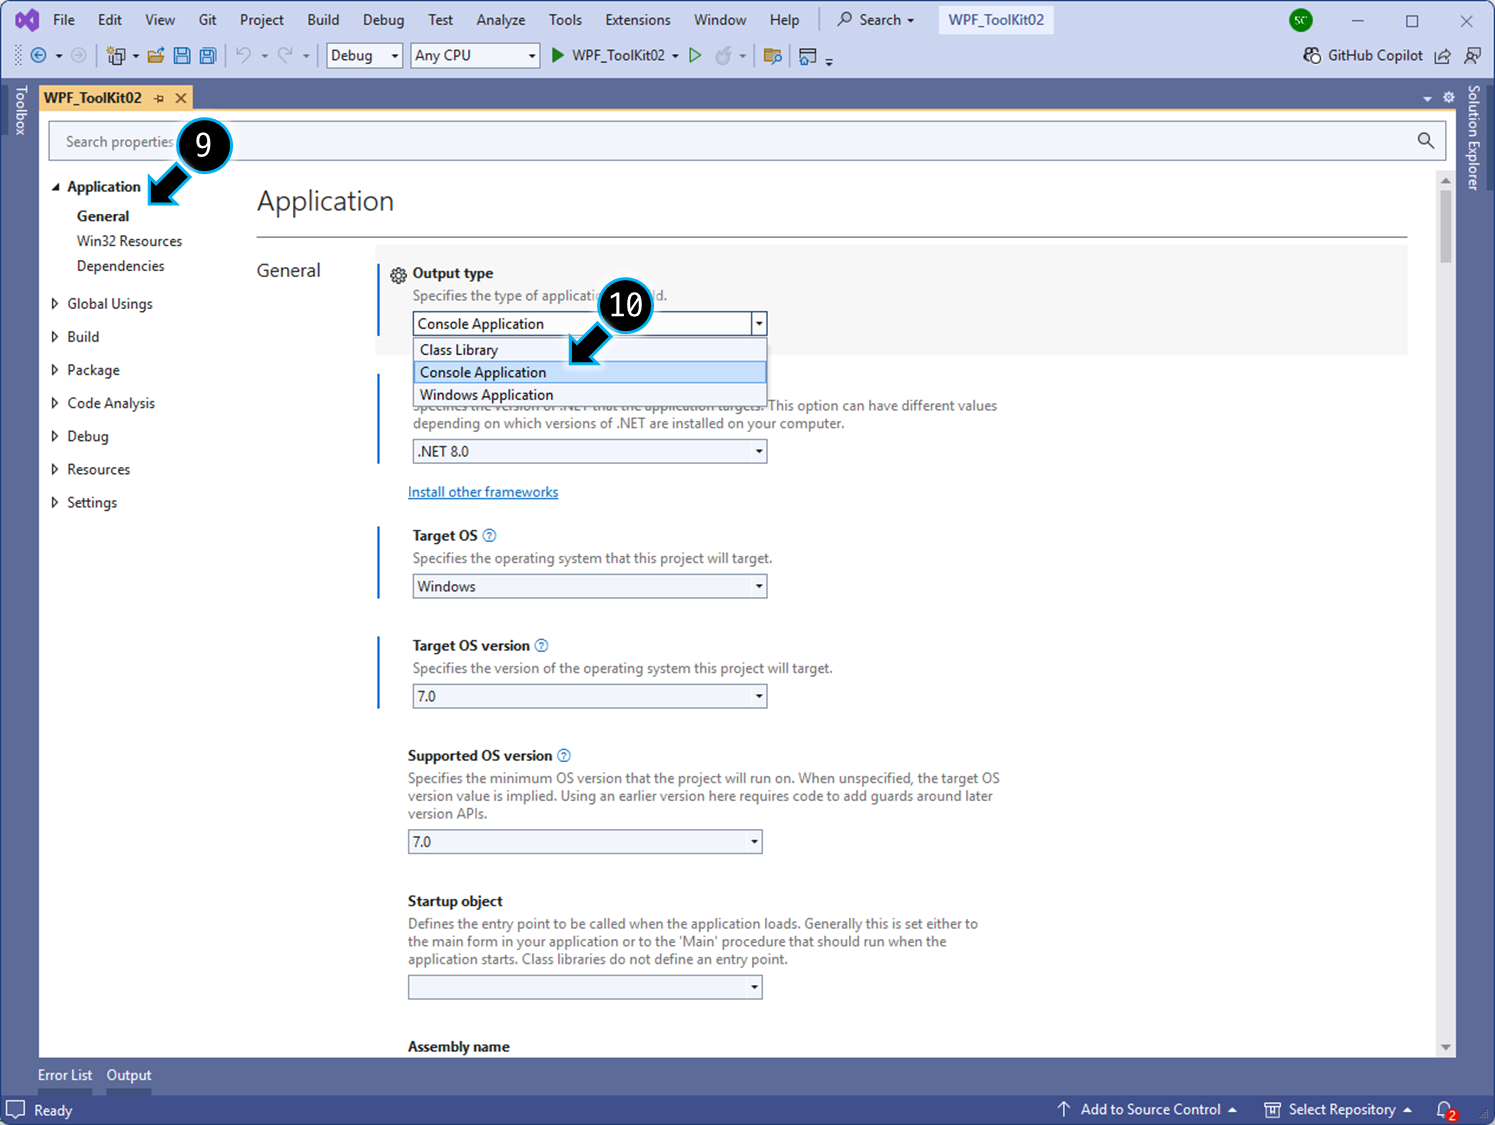Open the notifications bell in status bar
The width and height of the screenshot is (1495, 1125).
coord(1446,1110)
